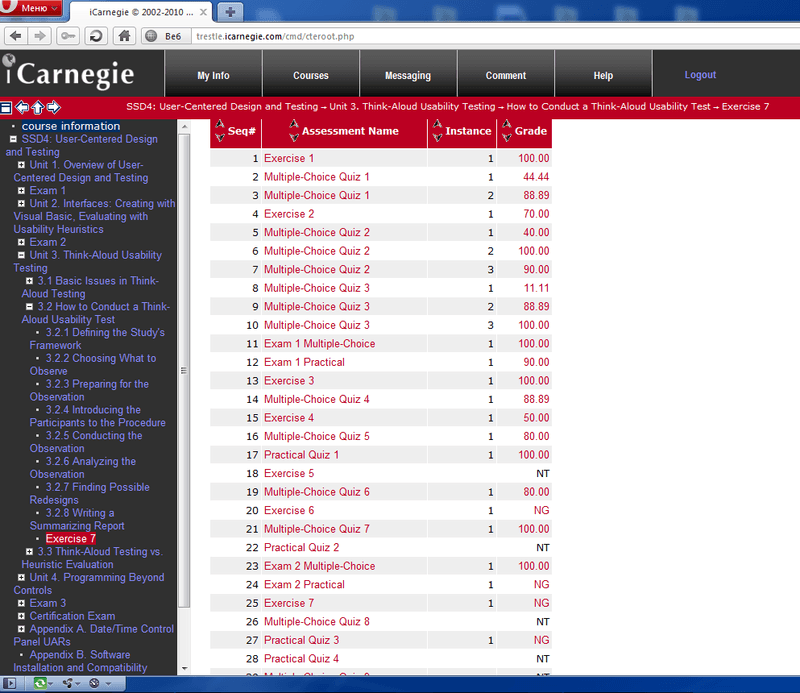Open 3.2.5 Conducting the Observation
The image size is (800, 693).
(86, 442)
